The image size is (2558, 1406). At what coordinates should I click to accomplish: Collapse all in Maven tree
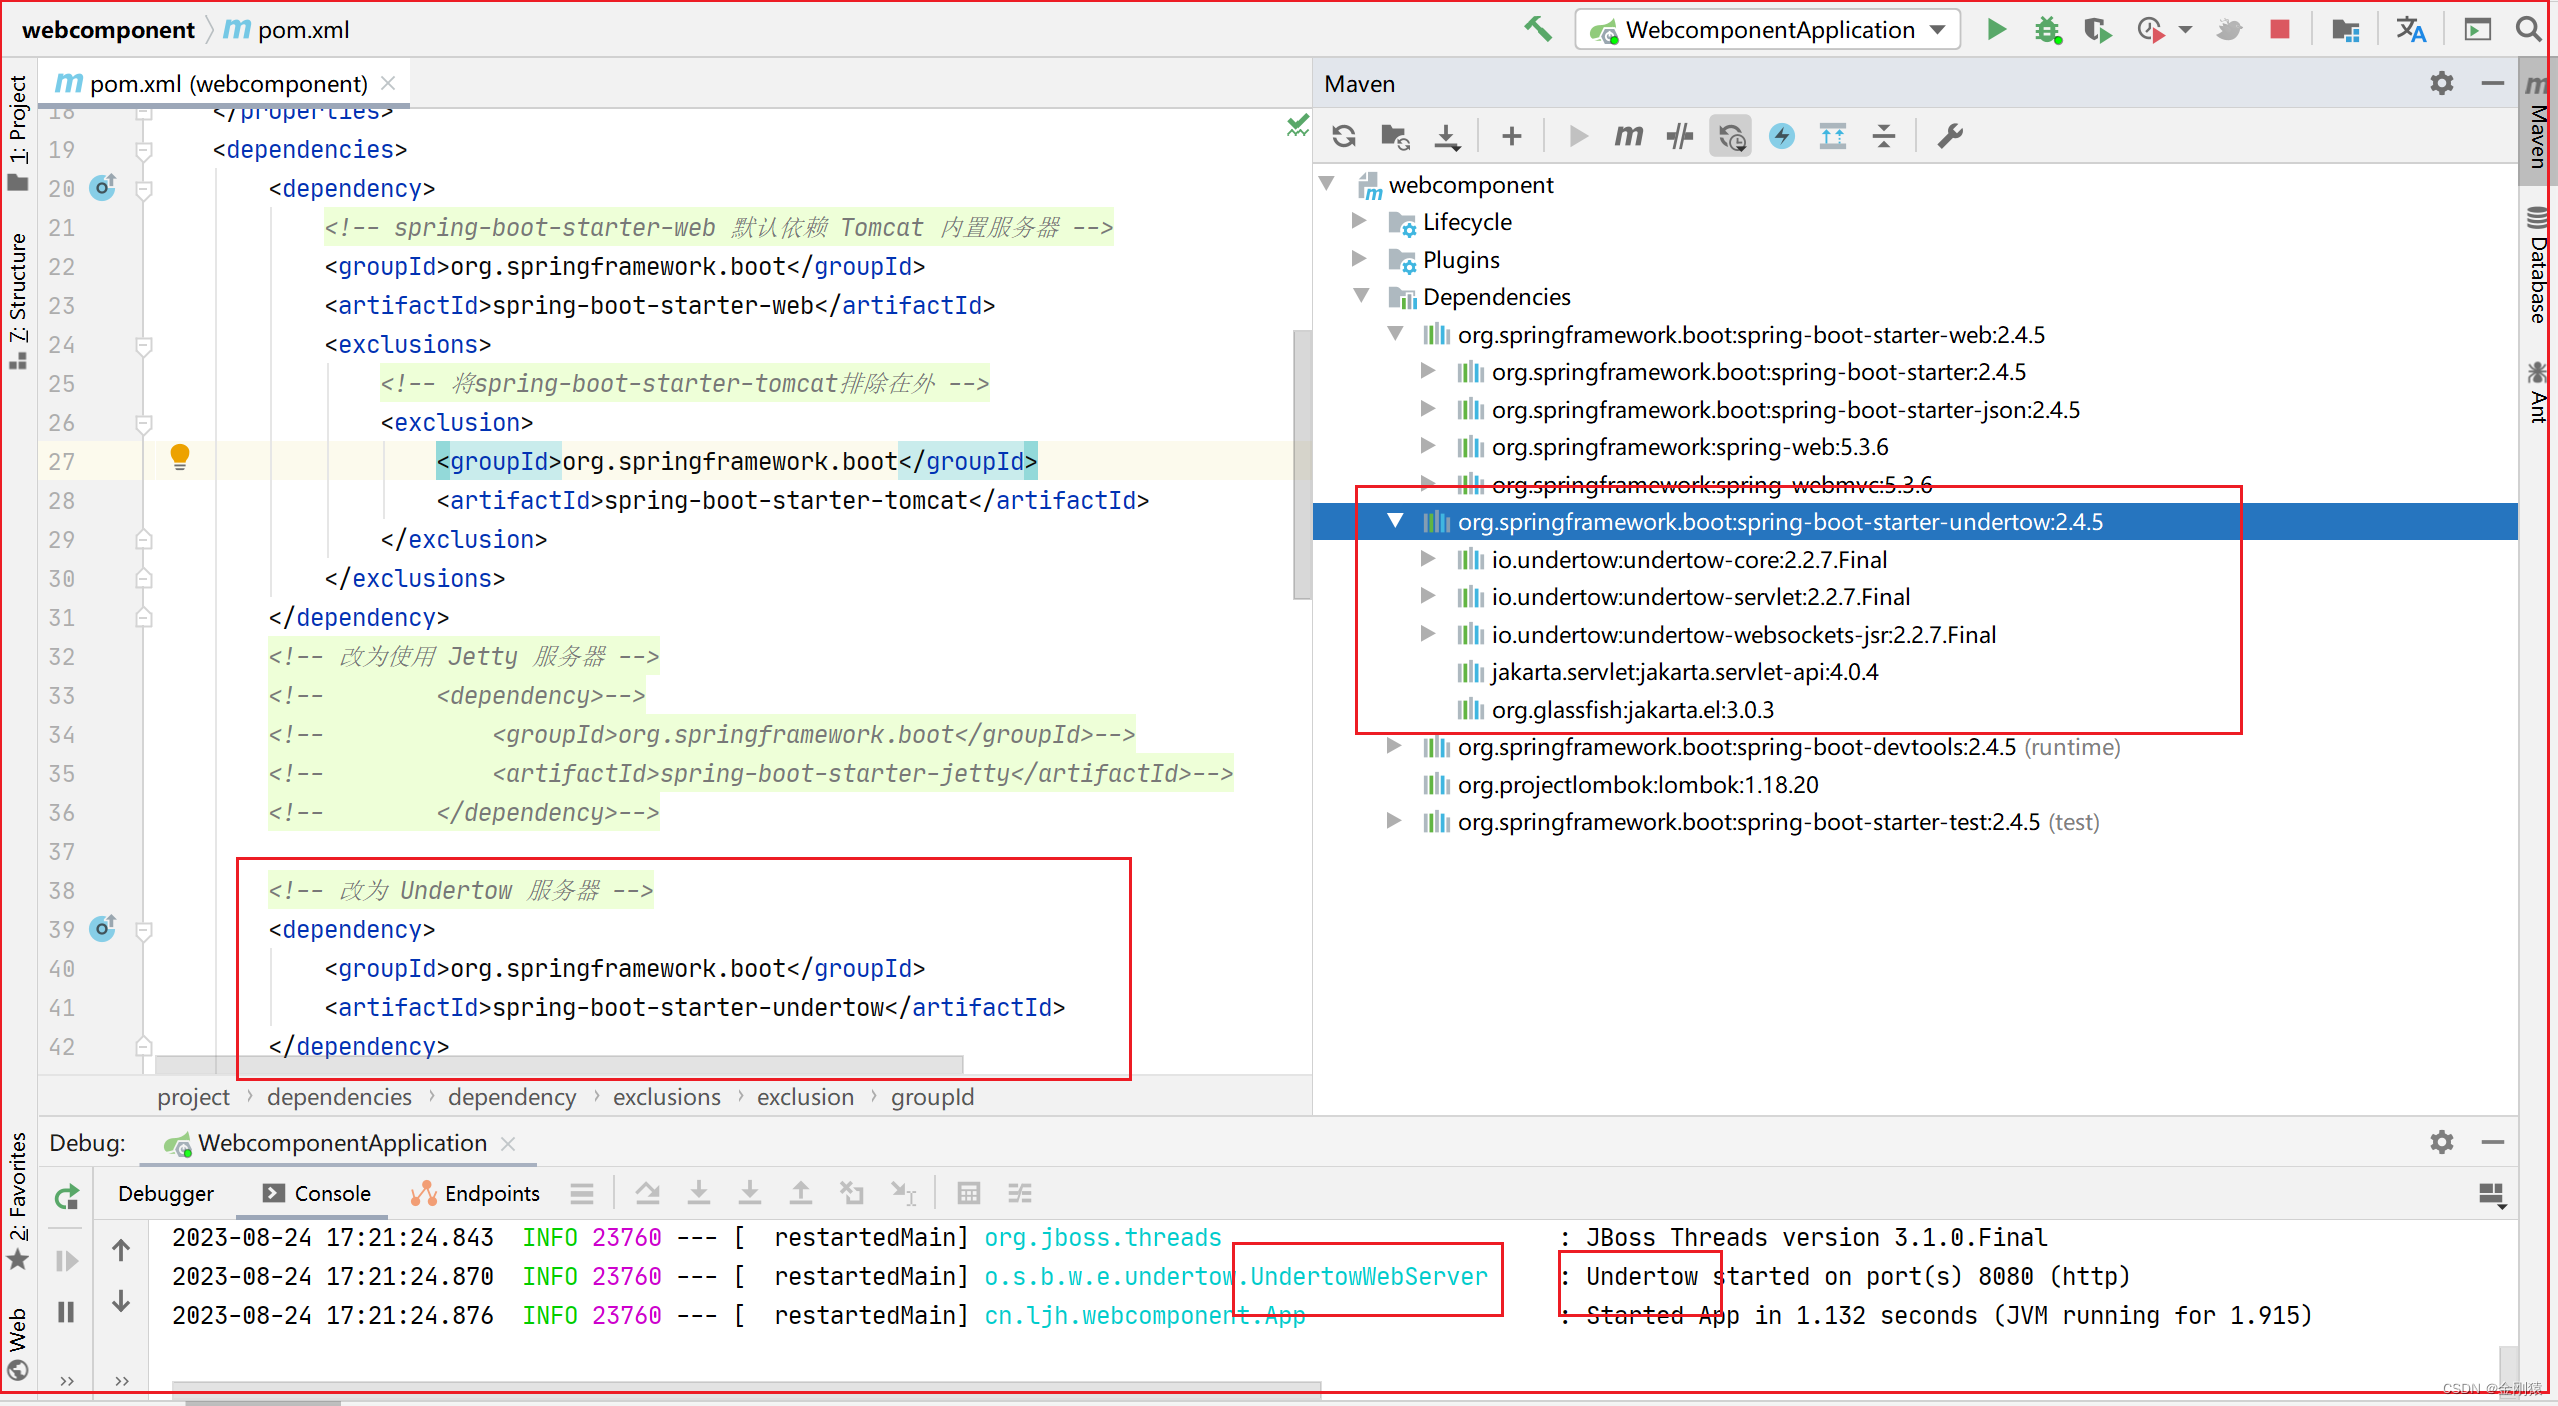[x=1884, y=136]
